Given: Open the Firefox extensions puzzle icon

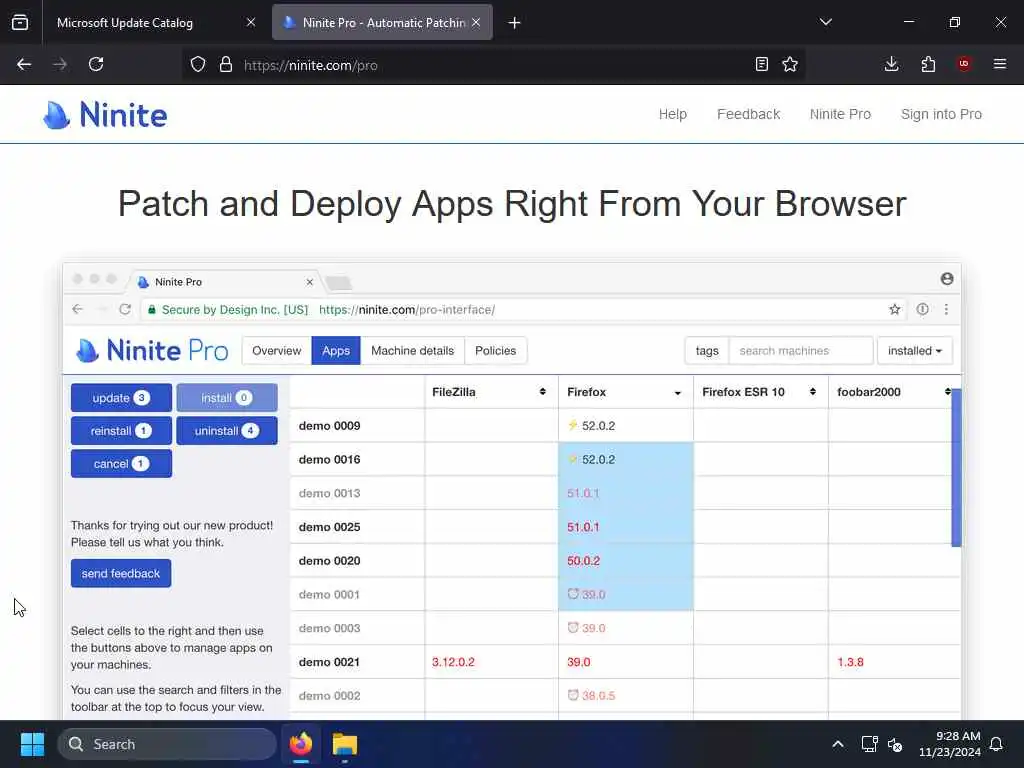Looking at the screenshot, I should pyautogui.click(x=928, y=64).
